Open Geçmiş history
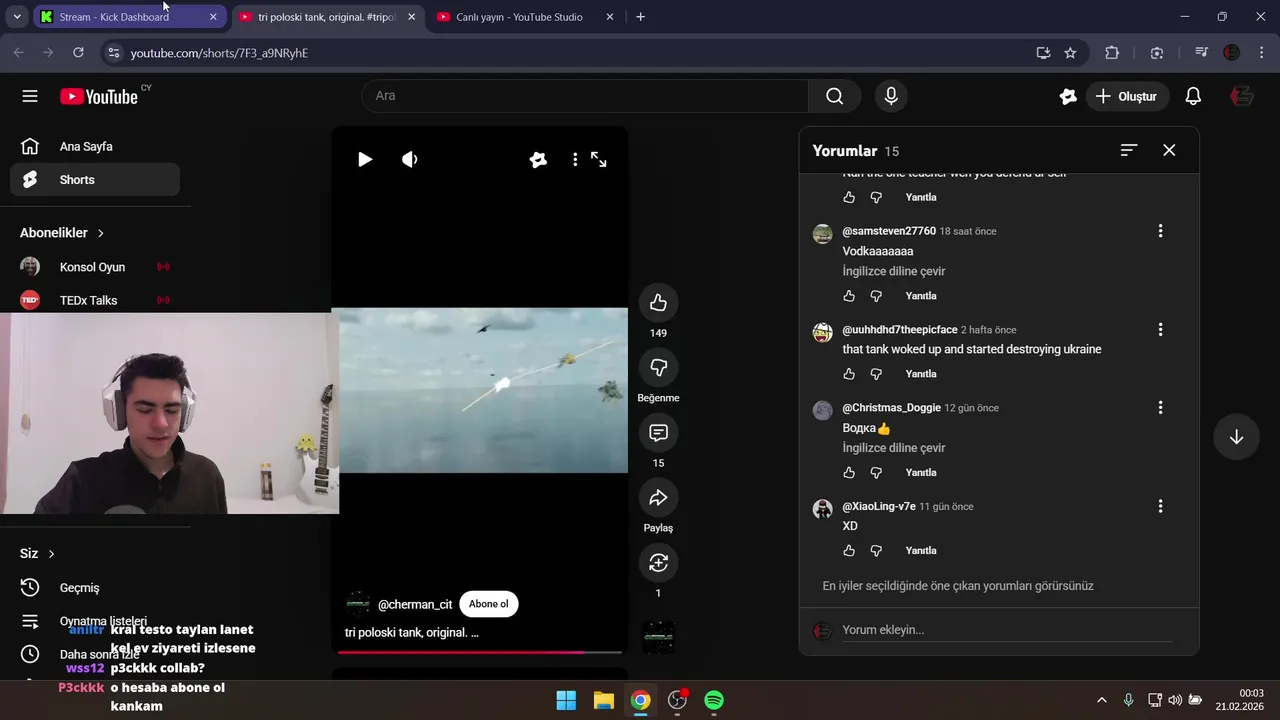The width and height of the screenshot is (1280, 720). point(95,588)
